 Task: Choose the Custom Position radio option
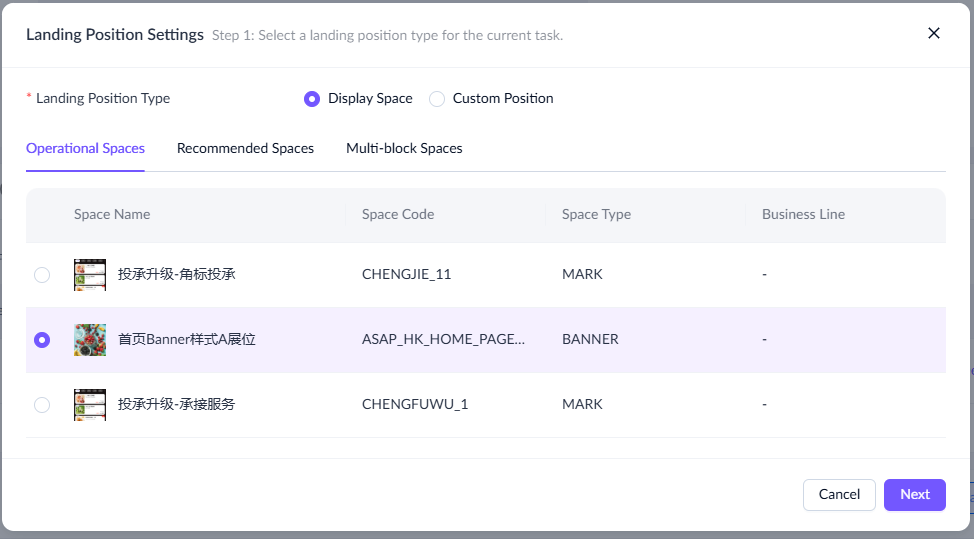tap(437, 99)
